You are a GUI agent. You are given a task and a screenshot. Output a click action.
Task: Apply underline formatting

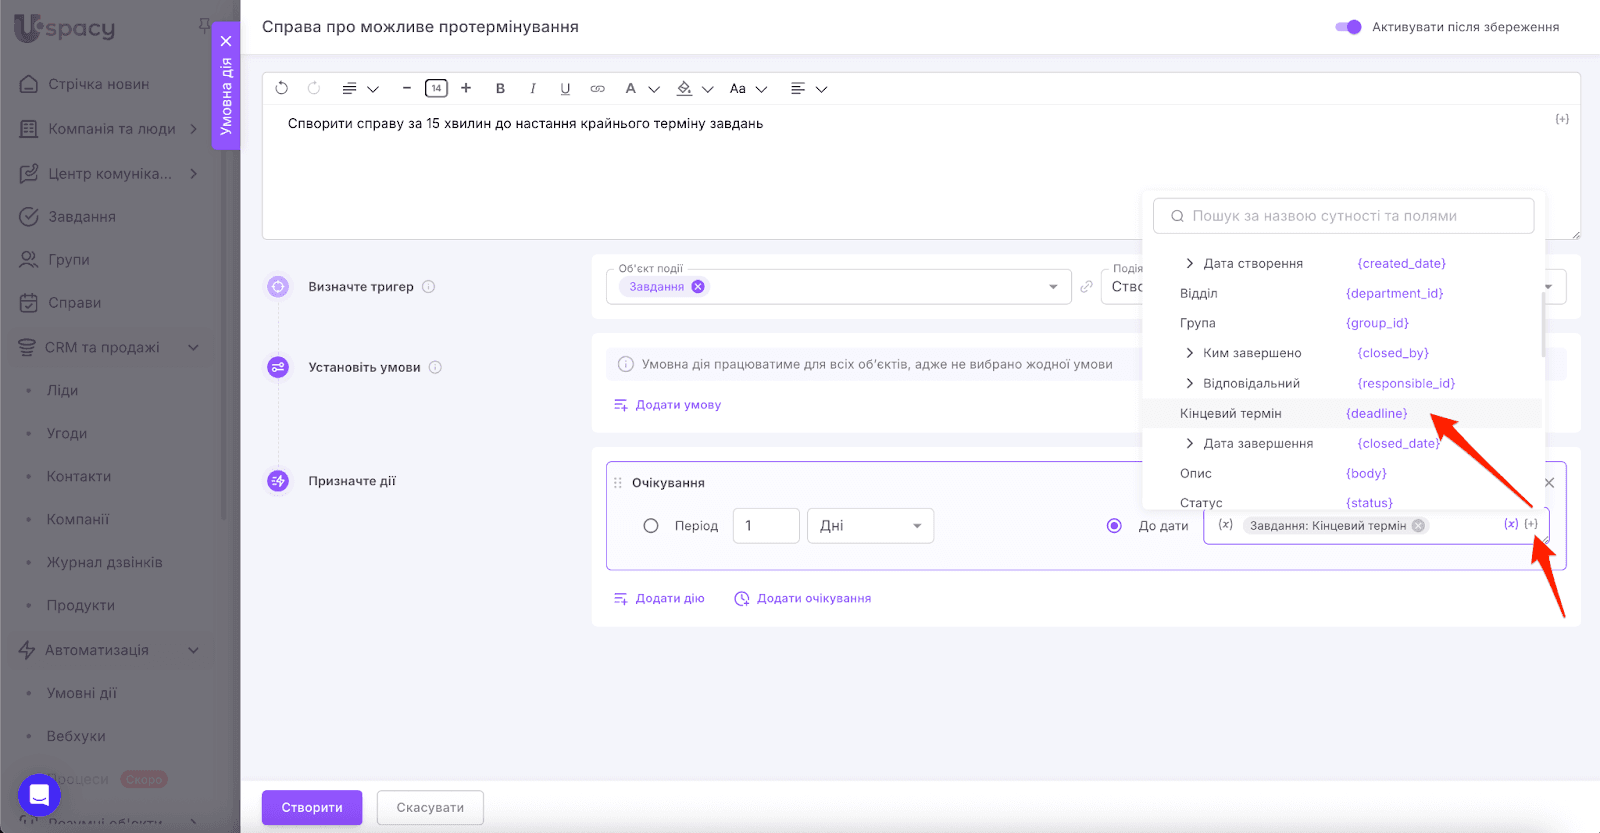[x=565, y=88]
